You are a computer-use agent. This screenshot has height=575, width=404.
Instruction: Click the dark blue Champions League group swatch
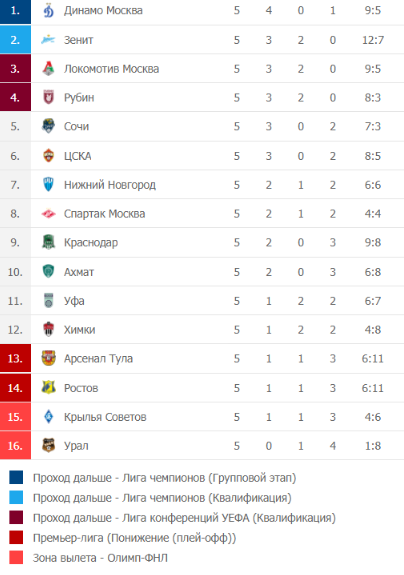tap(16, 478)
